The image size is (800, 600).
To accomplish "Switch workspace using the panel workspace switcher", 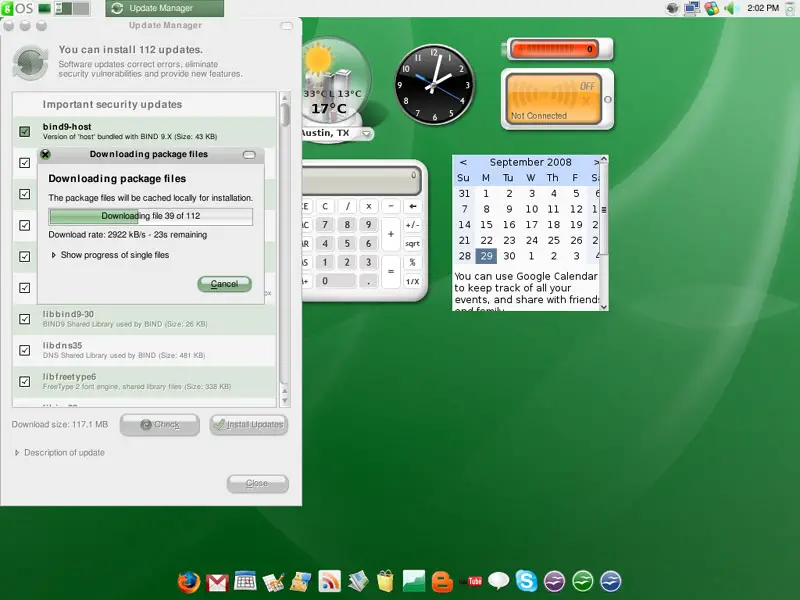I will click(72, 8).
